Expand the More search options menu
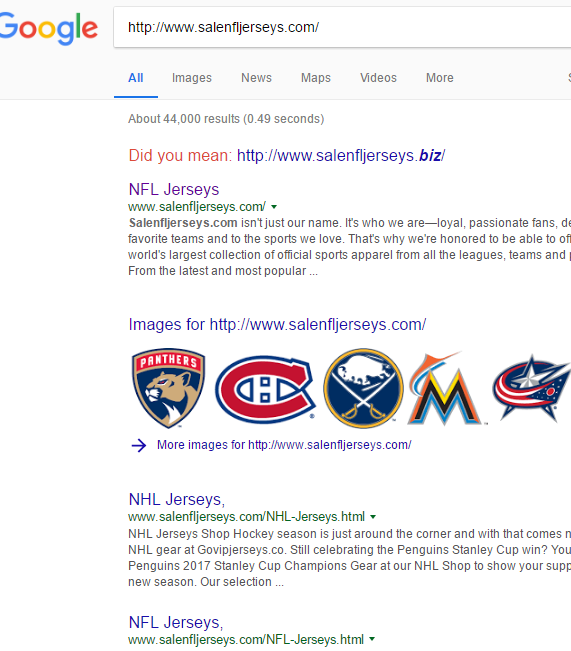The width and height of the screenshot is (571, 651). pos(440,78)
